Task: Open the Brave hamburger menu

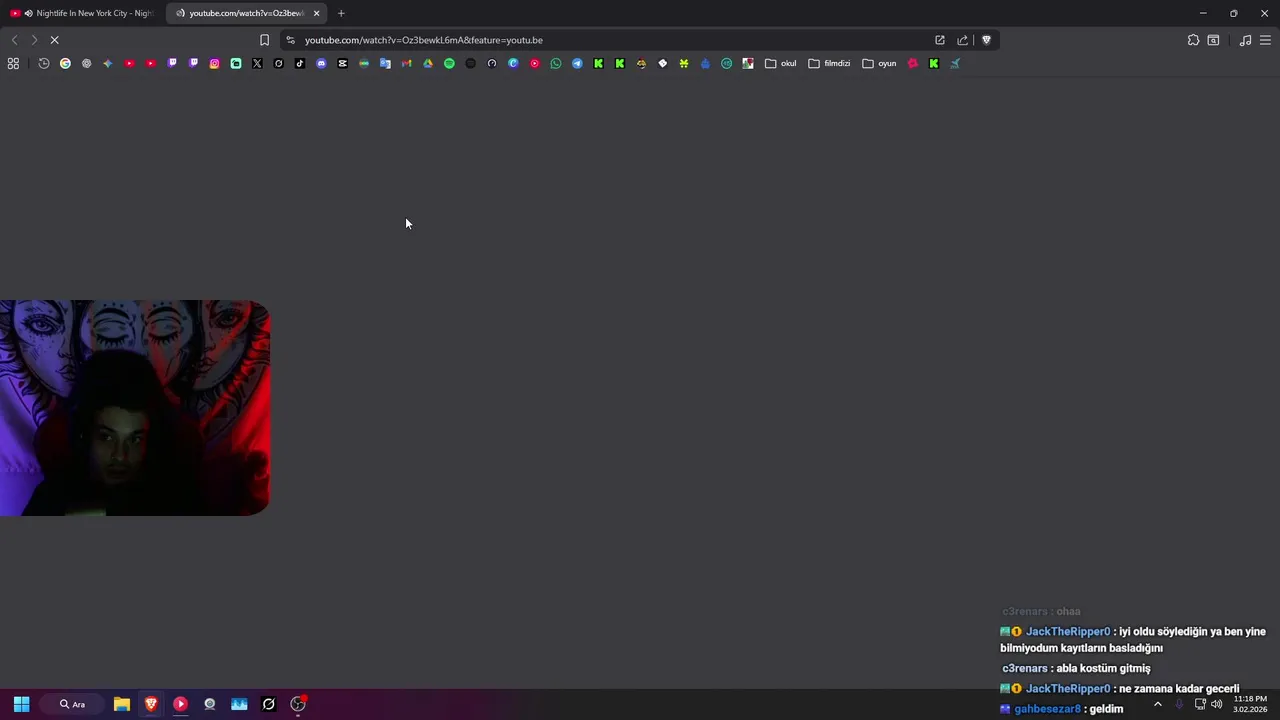Action: tap(1265, 40)
